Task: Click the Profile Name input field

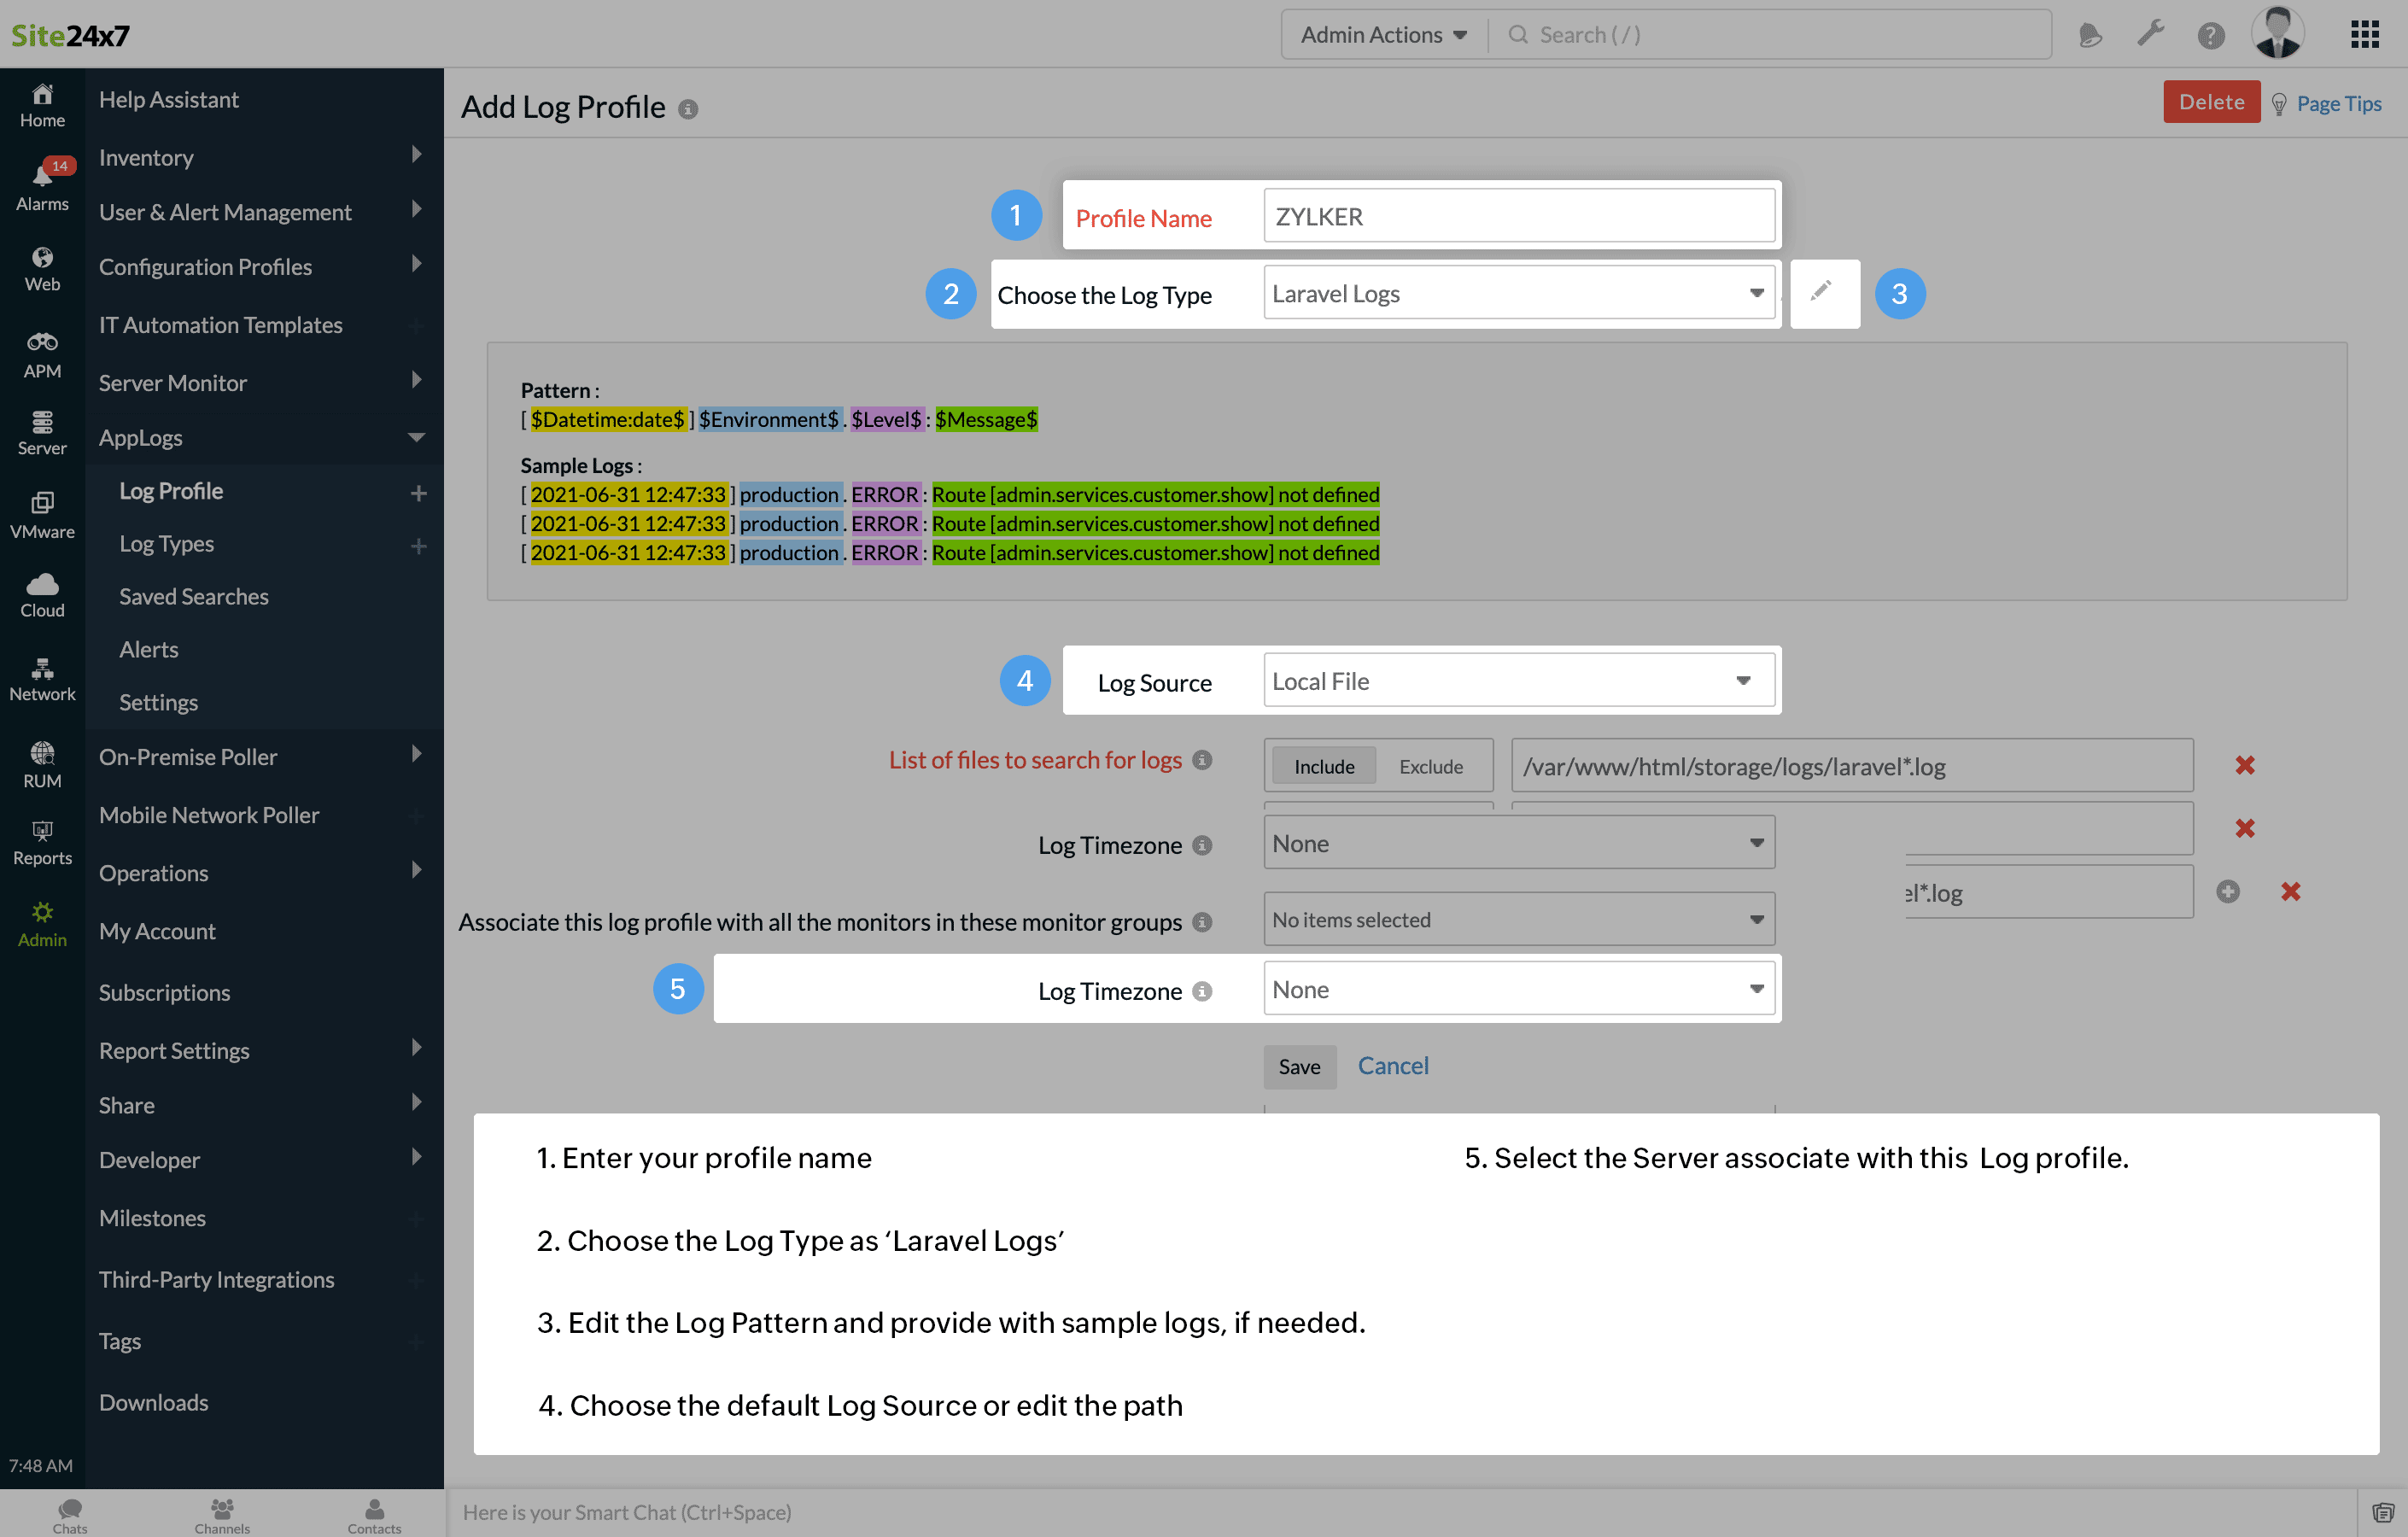Action: pyautogui.click(x=1518, y=217)
